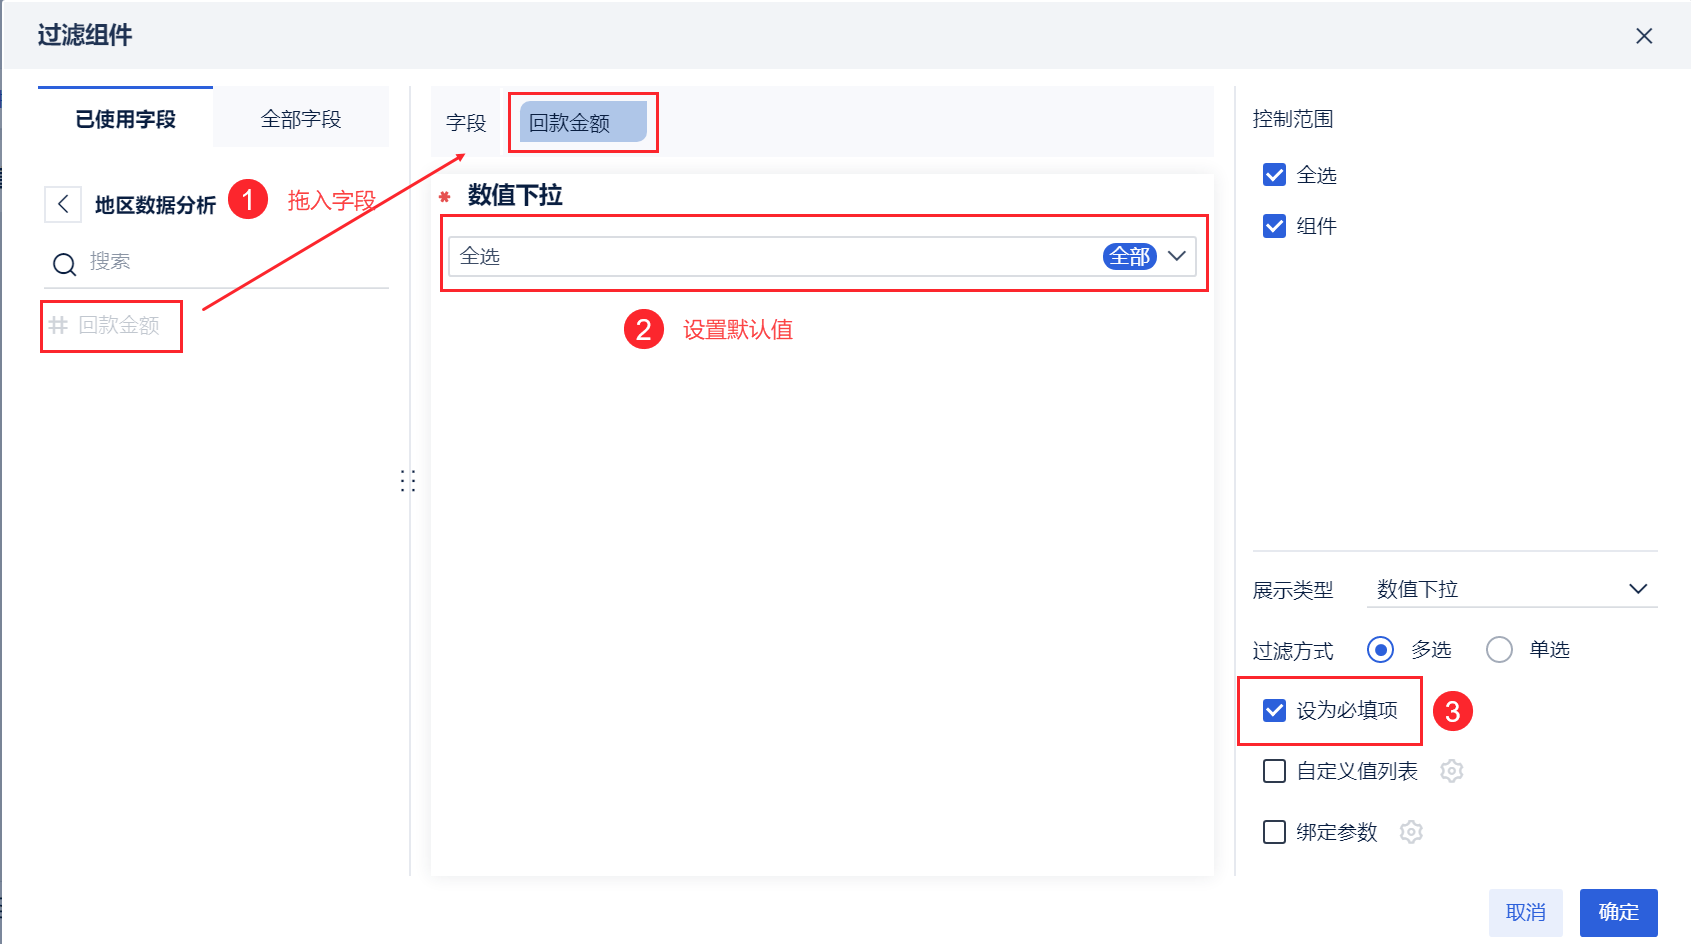Image resolution: width=1691 pixels, height=944 pixels.
Task: Open settings gear for 自定义值列表
Action: click(1451, 771)
